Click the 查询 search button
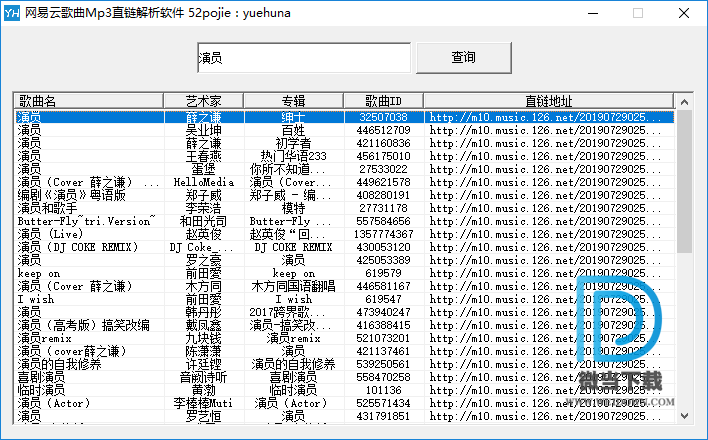 coord(464,57)
